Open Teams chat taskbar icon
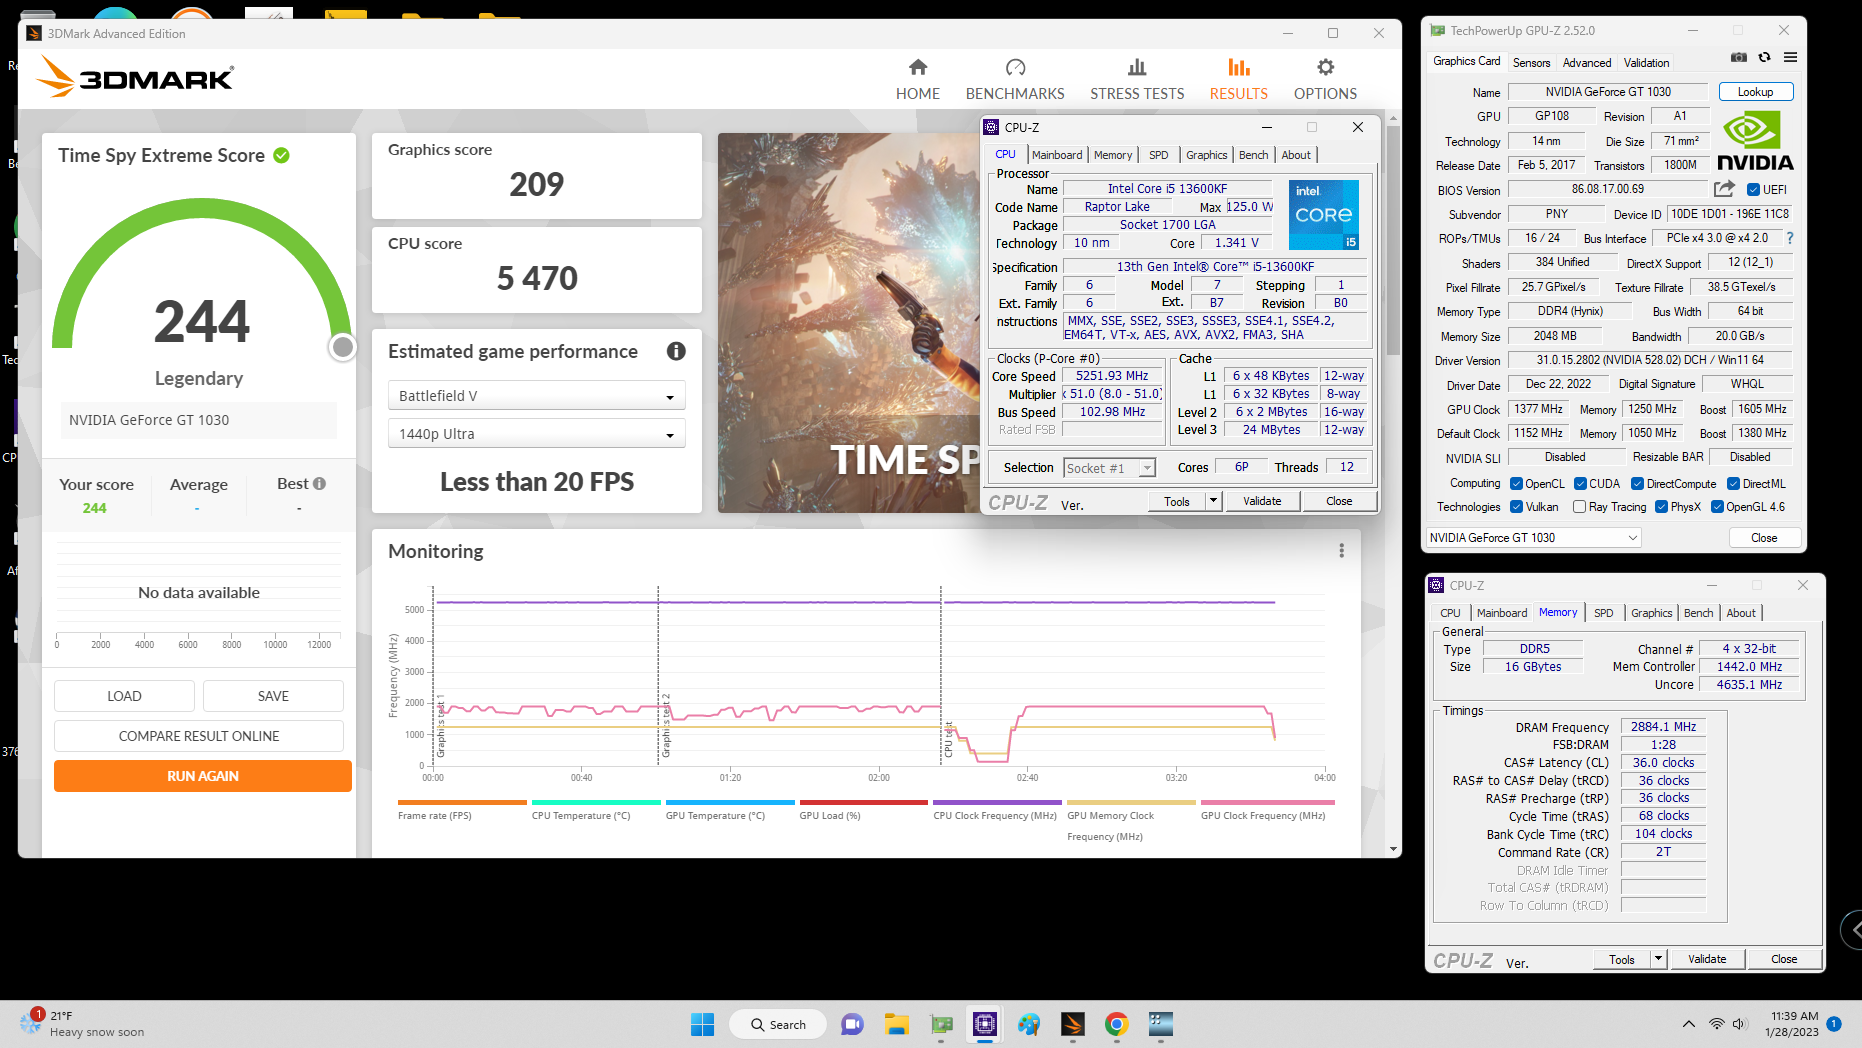This screenshot has width=1862, height=1048. [x=852, y=1024]
